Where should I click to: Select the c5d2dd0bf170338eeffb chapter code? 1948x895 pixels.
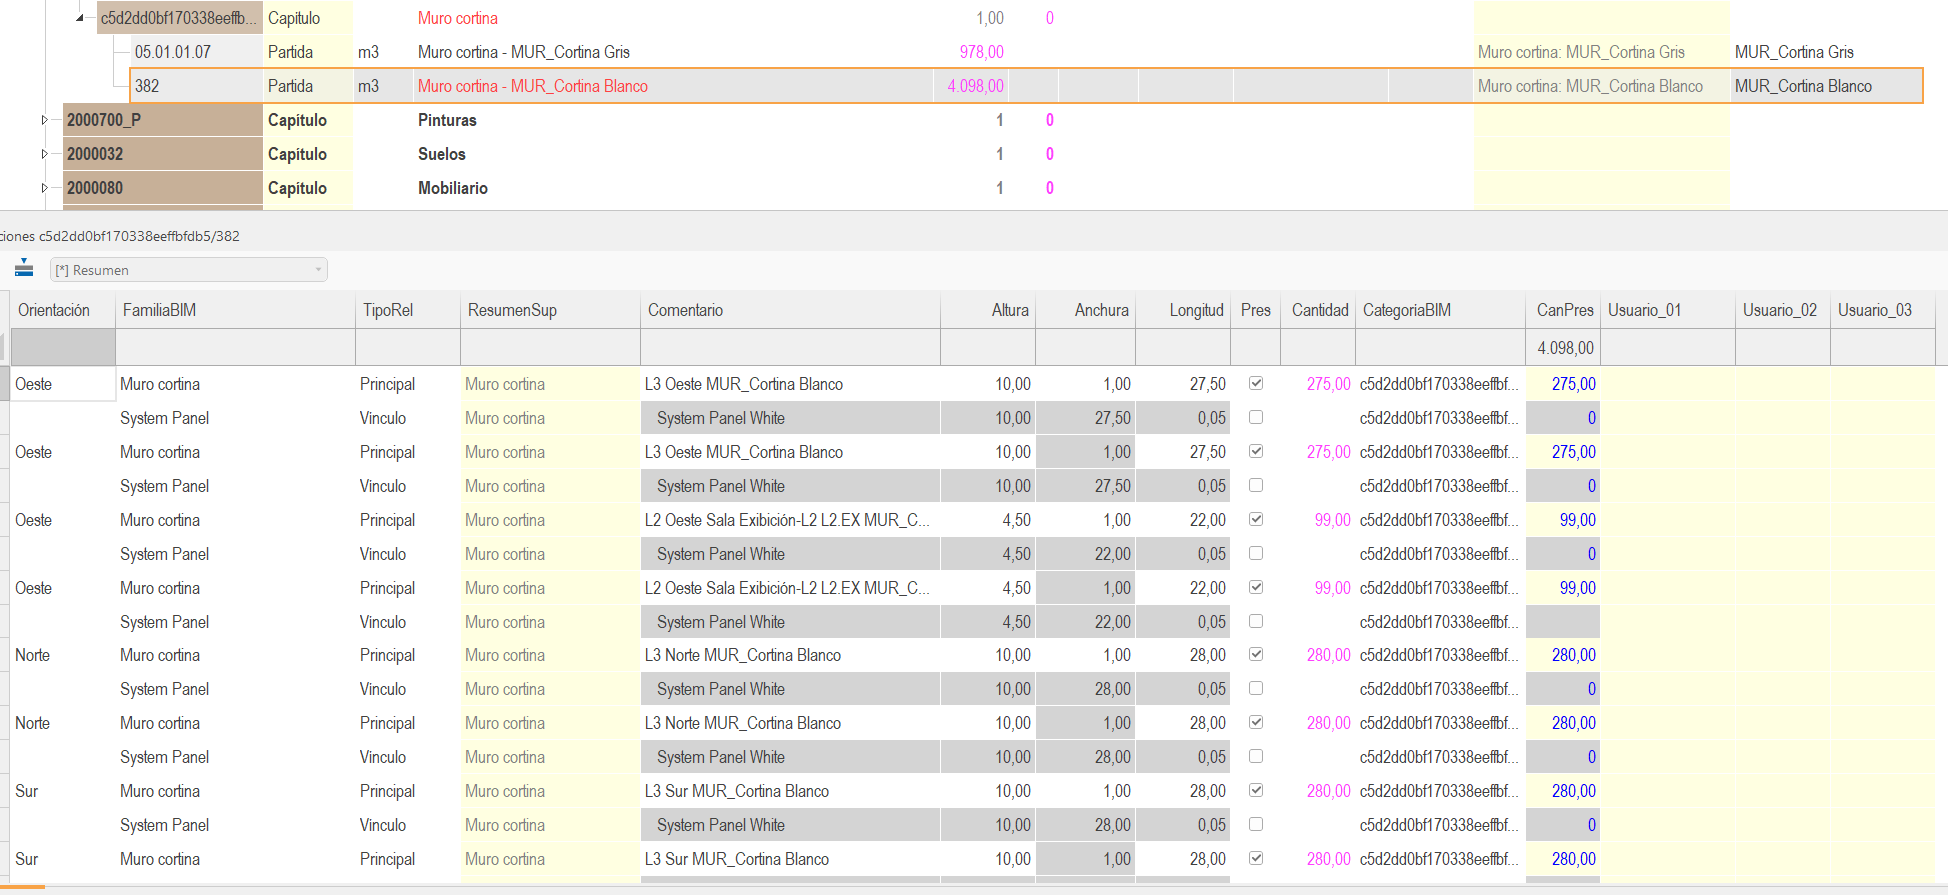179,18
